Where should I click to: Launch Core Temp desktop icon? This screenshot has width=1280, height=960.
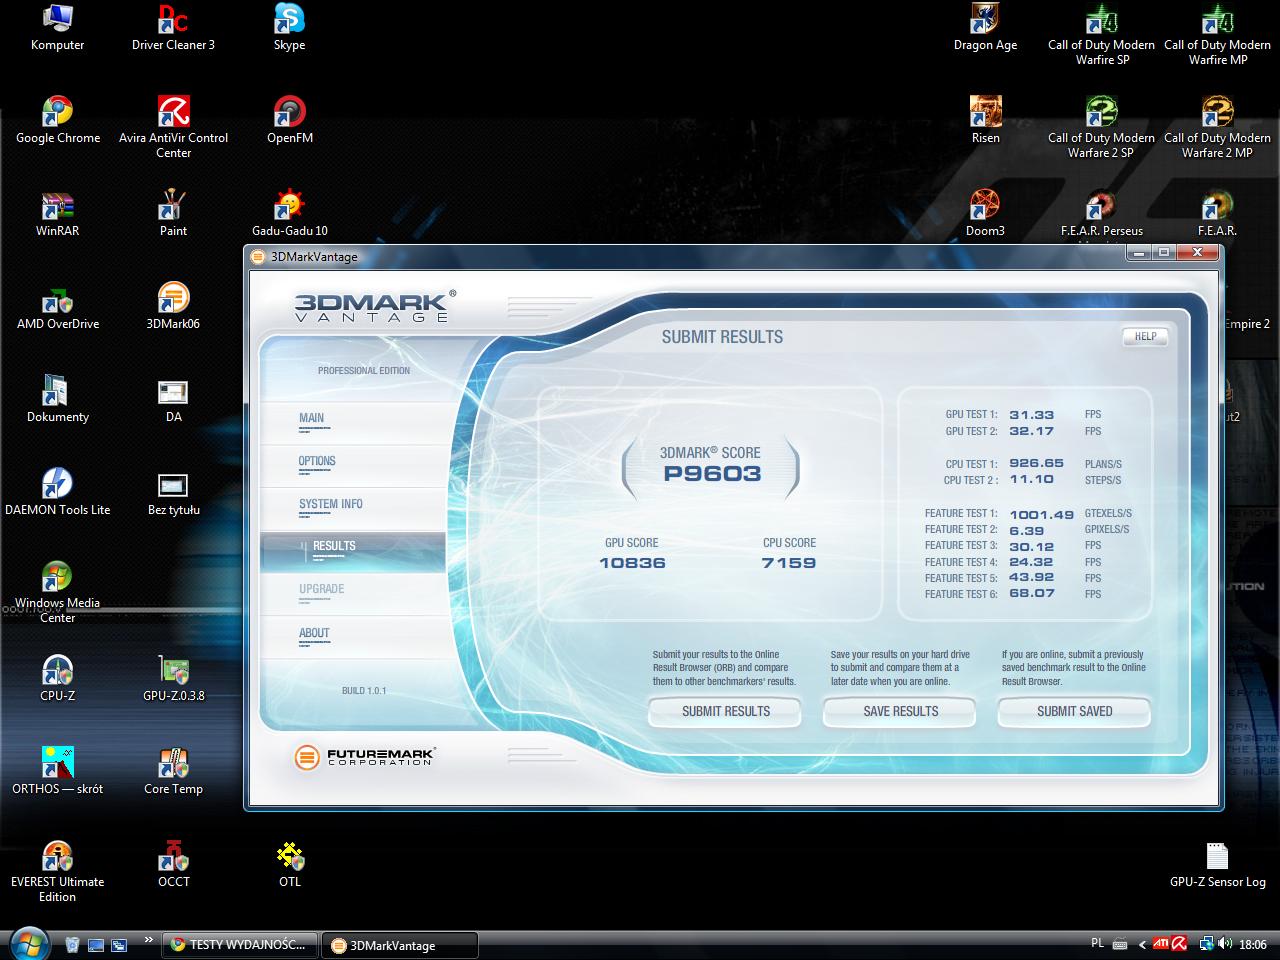point(173,772)
